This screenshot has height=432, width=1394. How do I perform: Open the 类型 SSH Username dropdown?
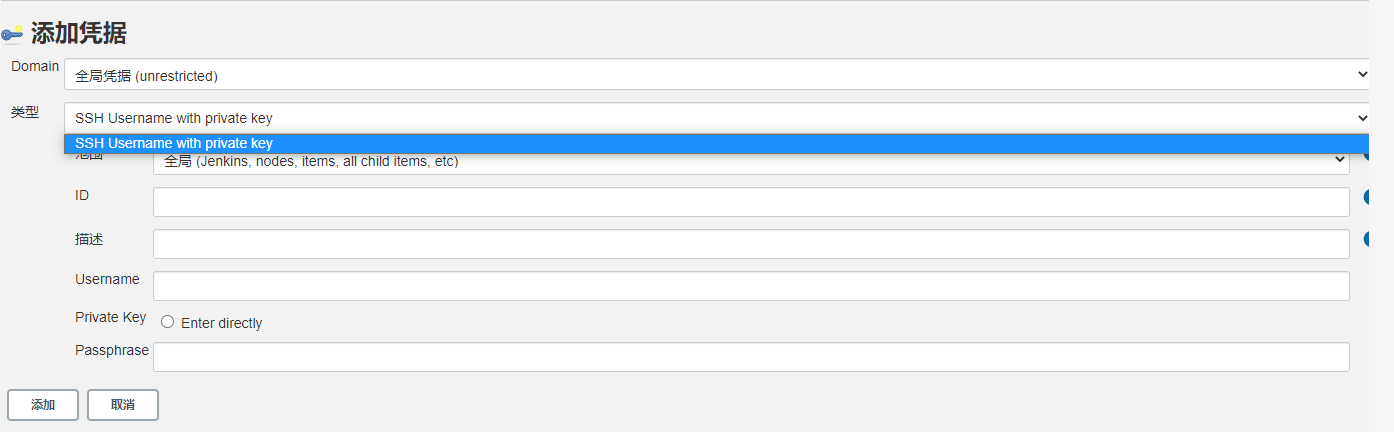[716, 118]
